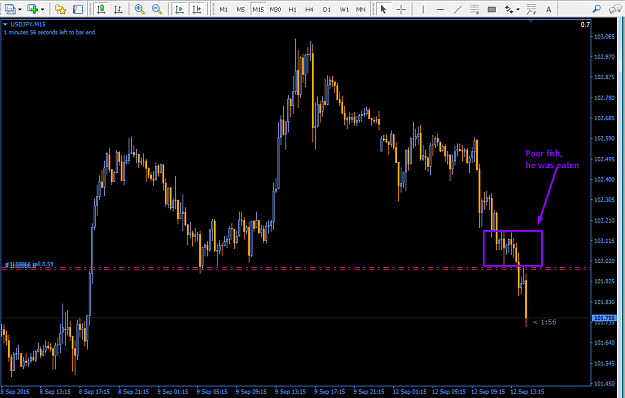Click the USDJPY,M15 chart title
625x398 pixels.
pos(28,24)
